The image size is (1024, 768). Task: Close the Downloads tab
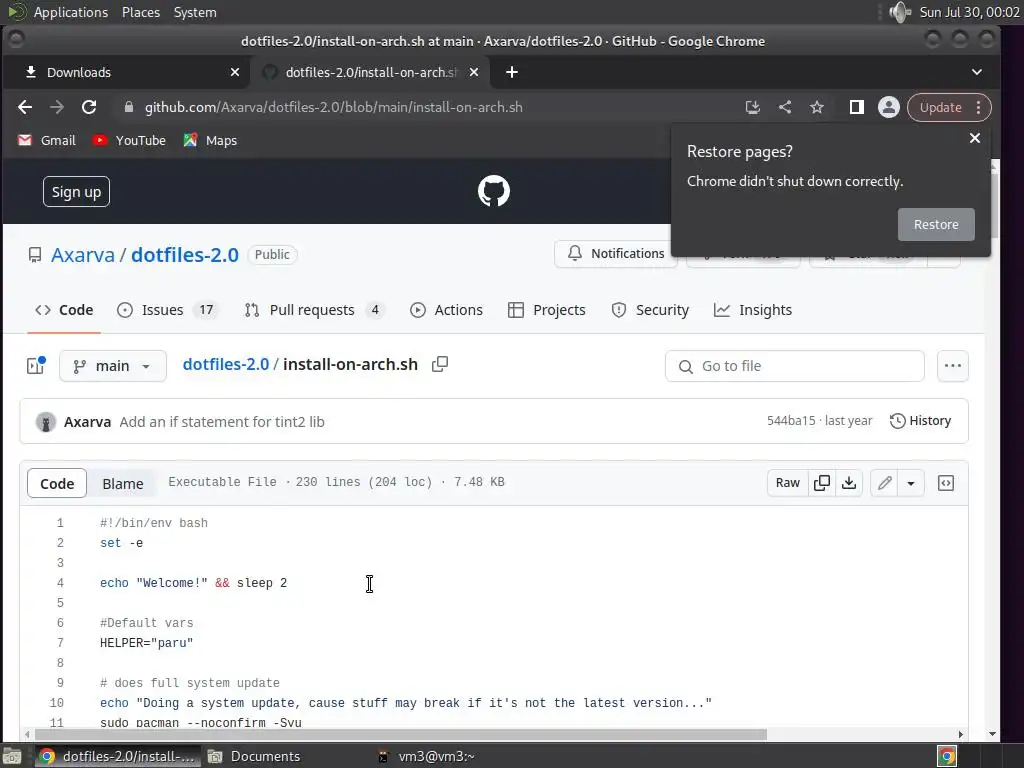click(235, 72)
